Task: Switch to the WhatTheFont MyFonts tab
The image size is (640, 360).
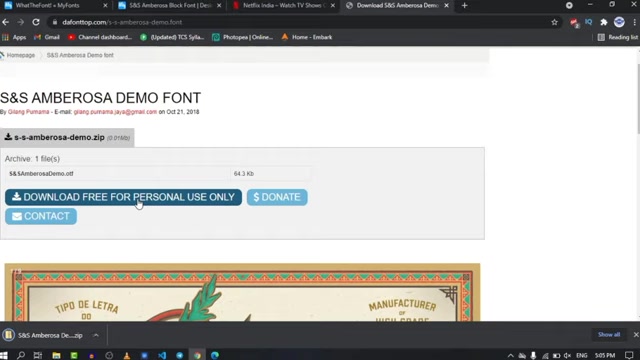Action: click(x=56, y=5)
